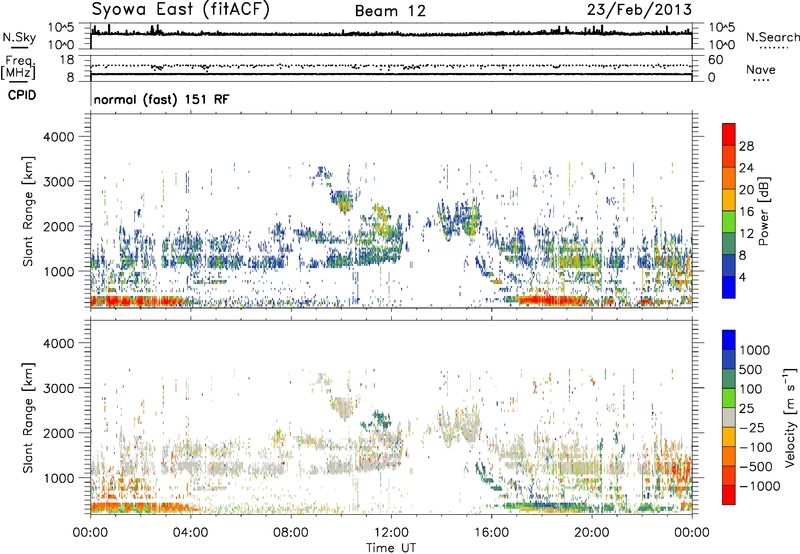800x554 pixels.
Task: Select the 'CPID' row label
Action: tap(22, 95)
